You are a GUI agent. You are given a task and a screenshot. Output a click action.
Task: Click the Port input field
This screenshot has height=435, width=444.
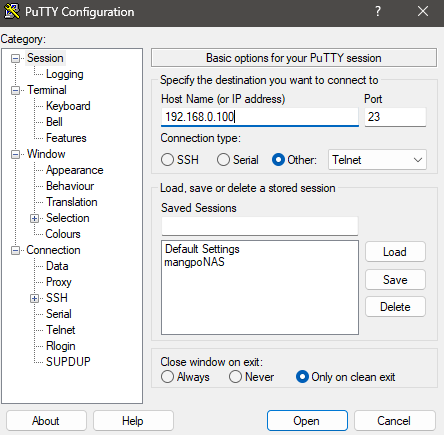pyautogui.click(x=395, y=117)
